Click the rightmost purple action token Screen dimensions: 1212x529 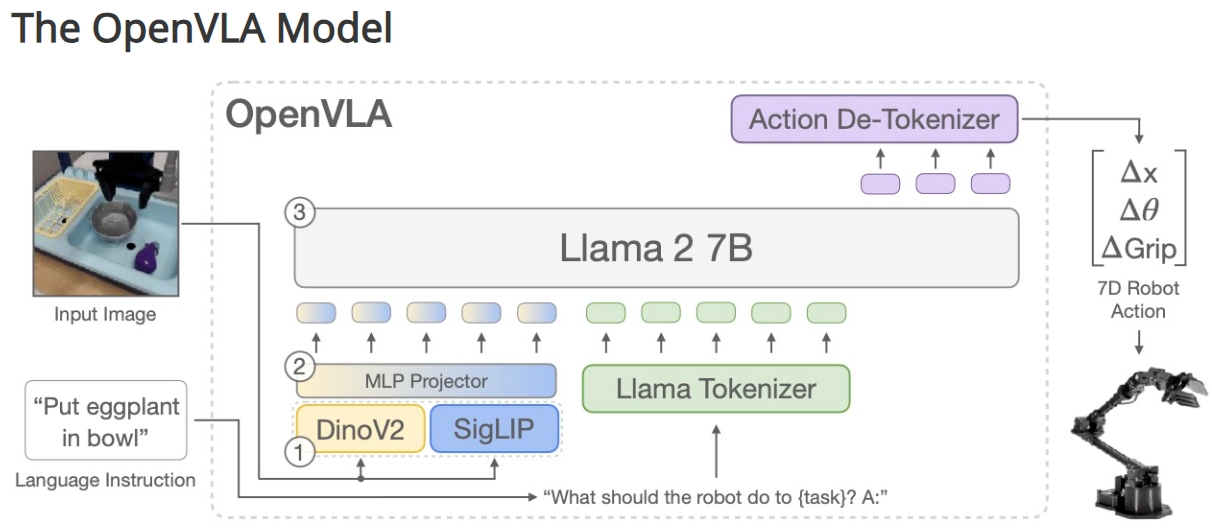[991, 184]
